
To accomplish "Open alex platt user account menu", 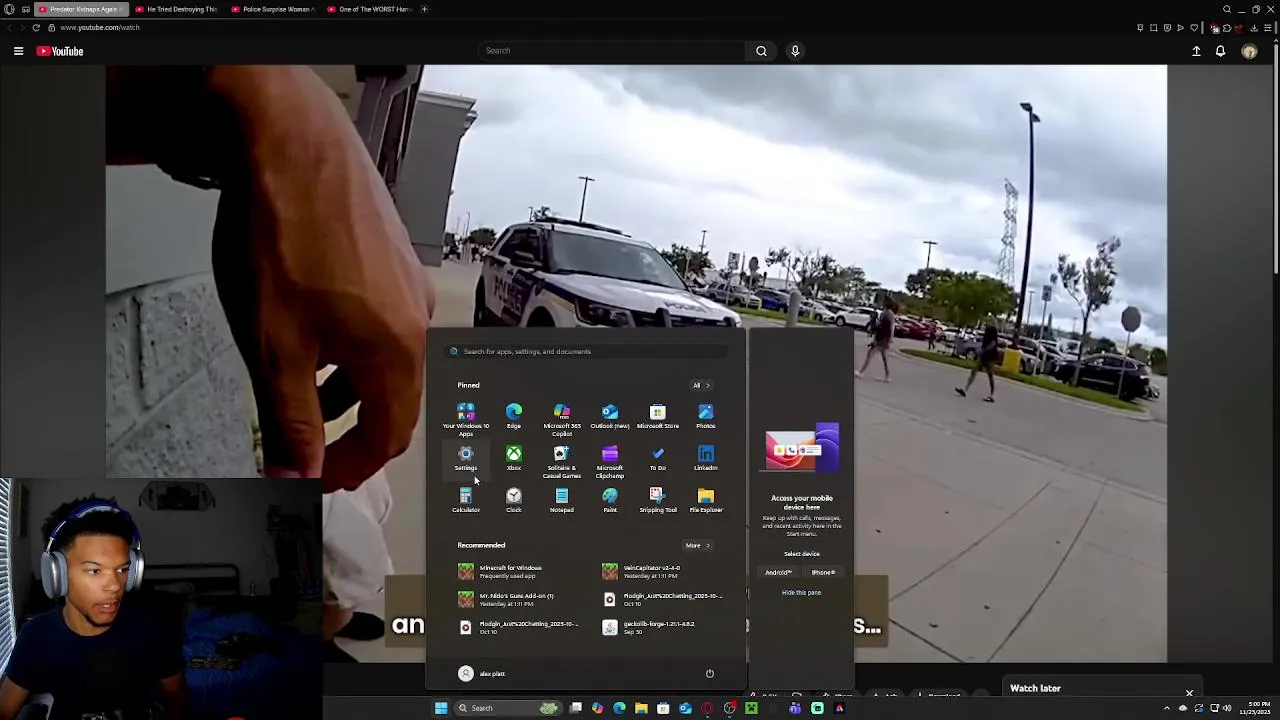I will (482, 673).
